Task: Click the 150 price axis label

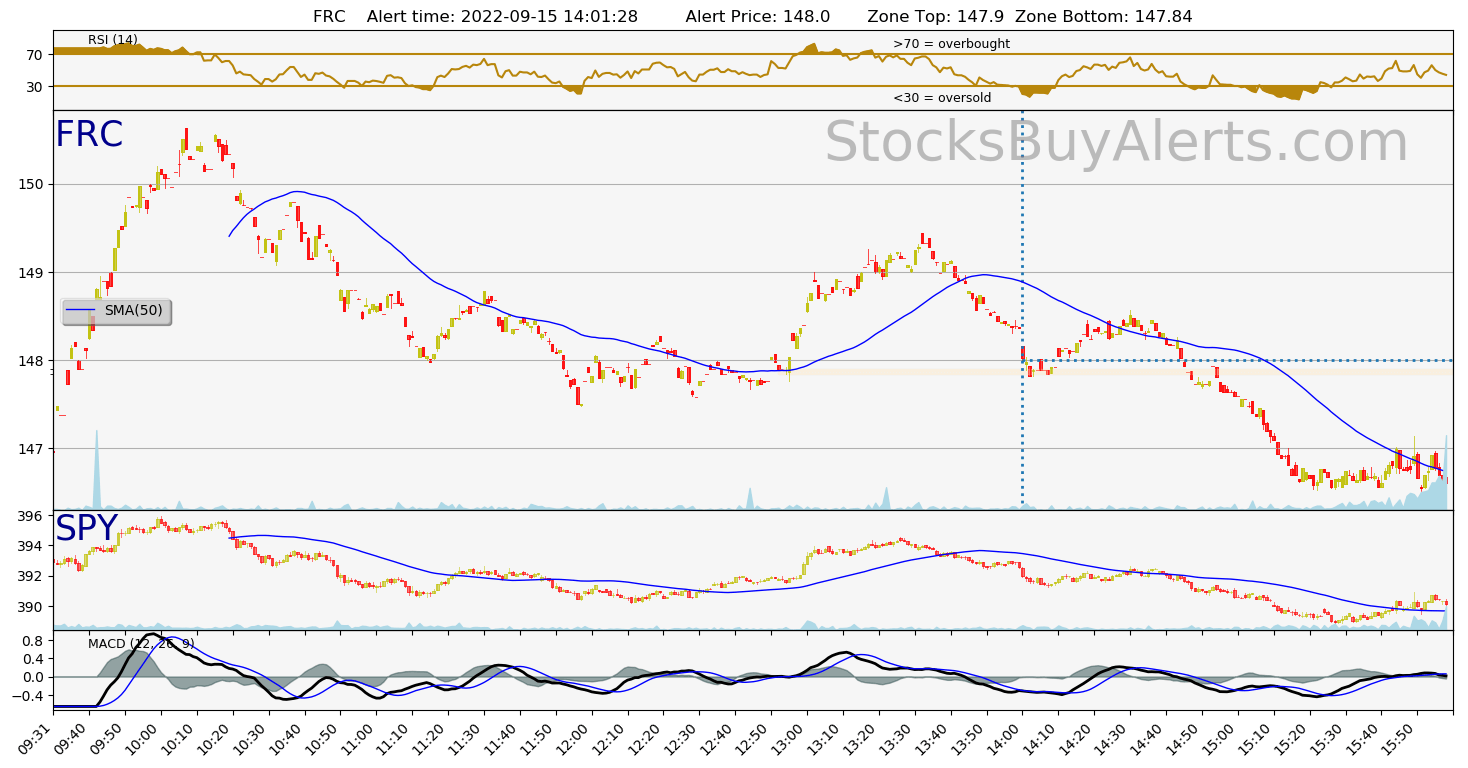Action: click(x=30, y=184)
